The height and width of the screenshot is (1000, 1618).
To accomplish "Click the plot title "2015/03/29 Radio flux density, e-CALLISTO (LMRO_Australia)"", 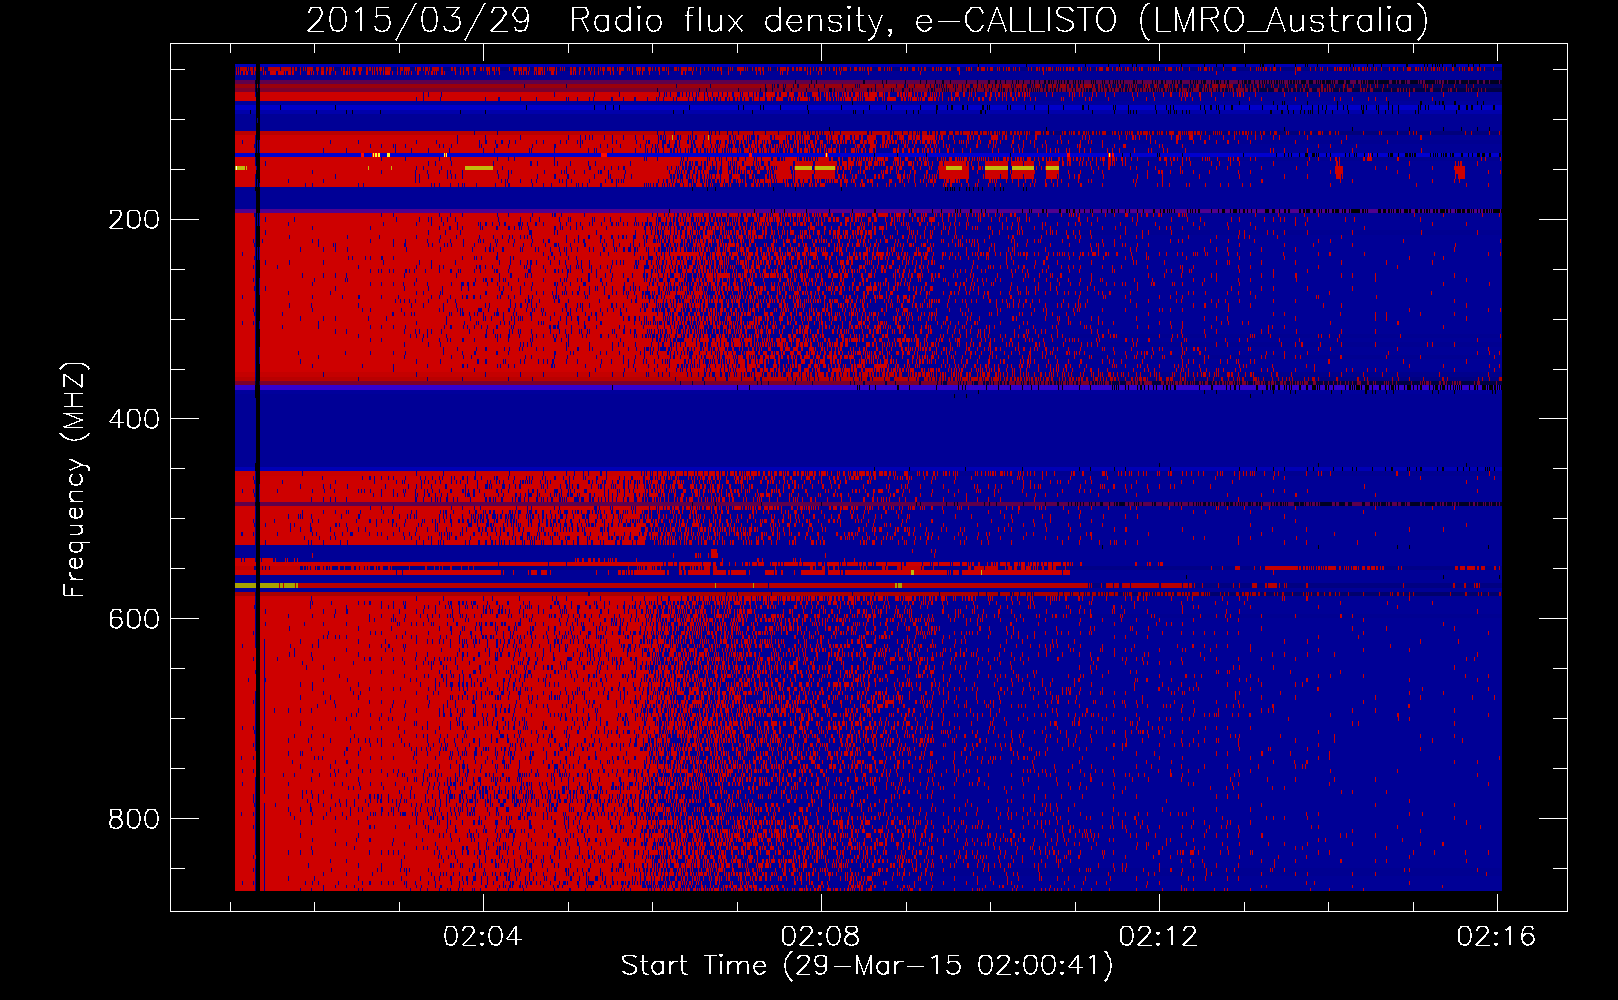I will pyautogui.click(x=867, y=20).
